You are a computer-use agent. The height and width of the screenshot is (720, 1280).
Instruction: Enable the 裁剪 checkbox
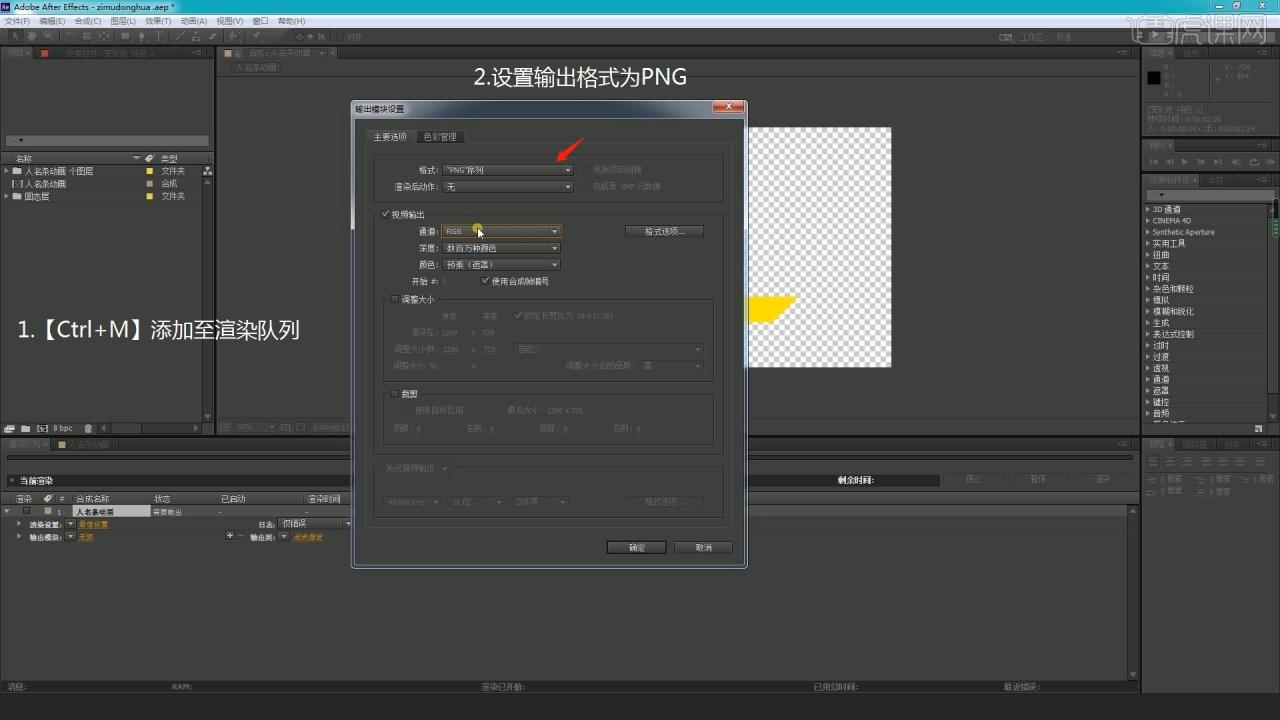coord(394,393)
